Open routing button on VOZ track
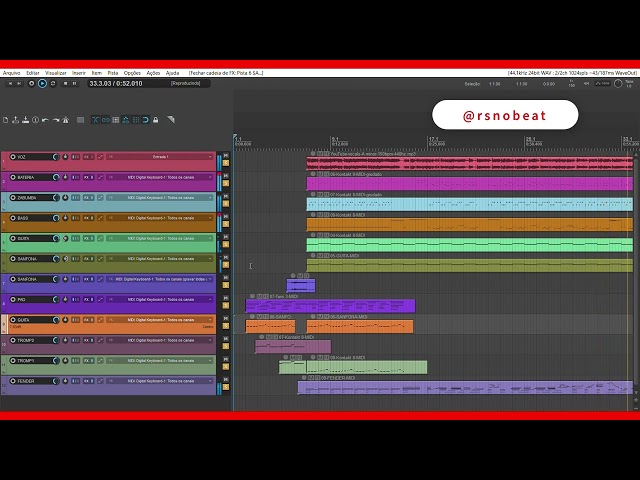This screenshot has height=480, width=640. tap(76, 157)
